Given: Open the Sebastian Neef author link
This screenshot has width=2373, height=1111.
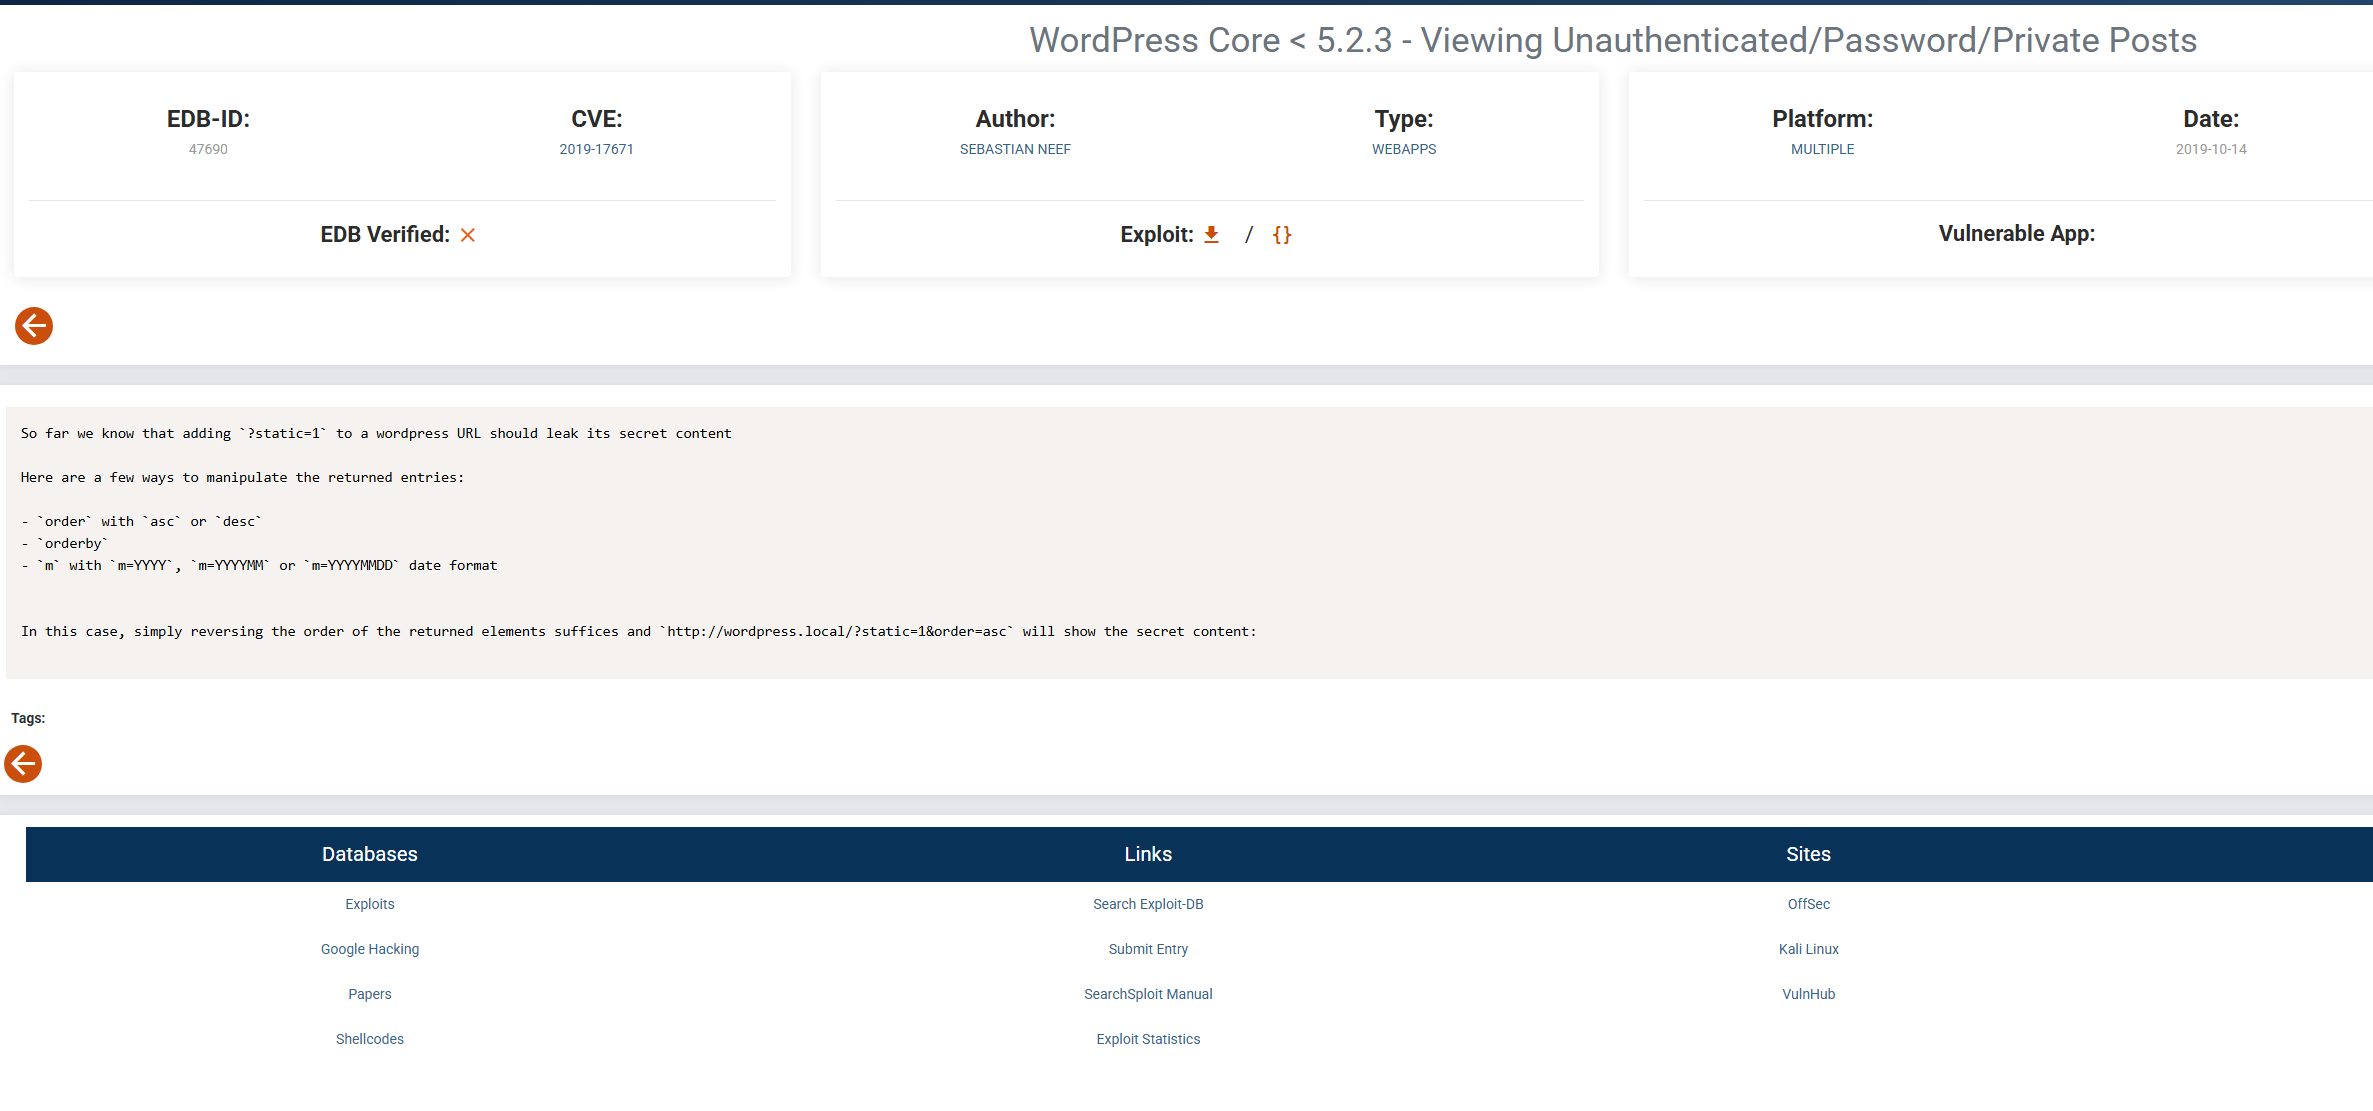Looking at the screenshot, I should 1015,149.
